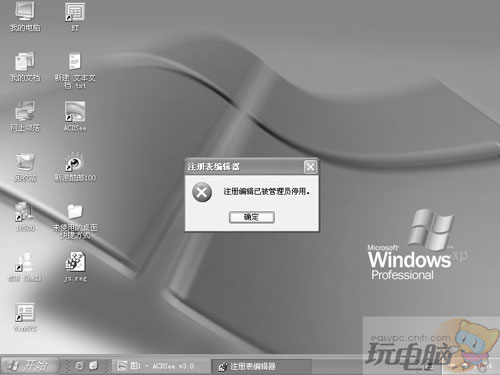The width and height of the screenshot is (500, 375).
Task: Select the shortcut icon below 回收站
Action: click(x=25, y=217)
